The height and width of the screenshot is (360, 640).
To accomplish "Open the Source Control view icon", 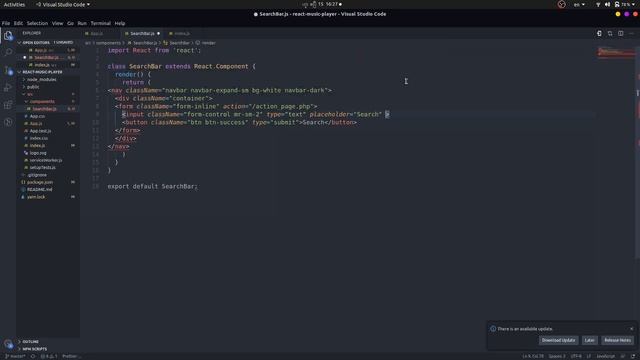I will (8, 70).
